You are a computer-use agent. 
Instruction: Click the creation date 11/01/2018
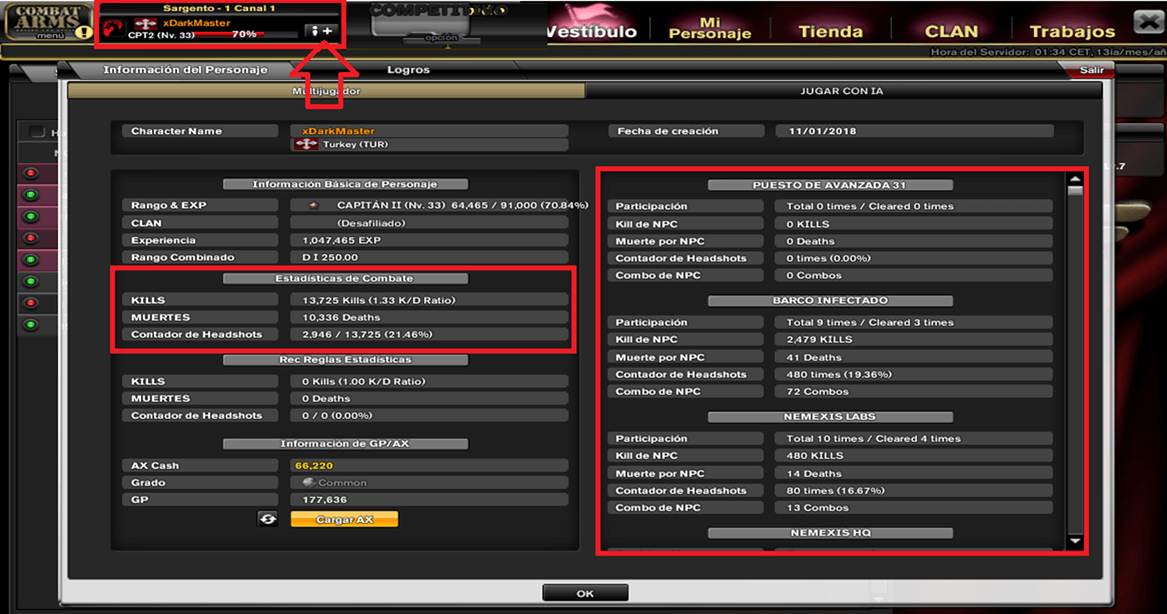coord(822,131)
